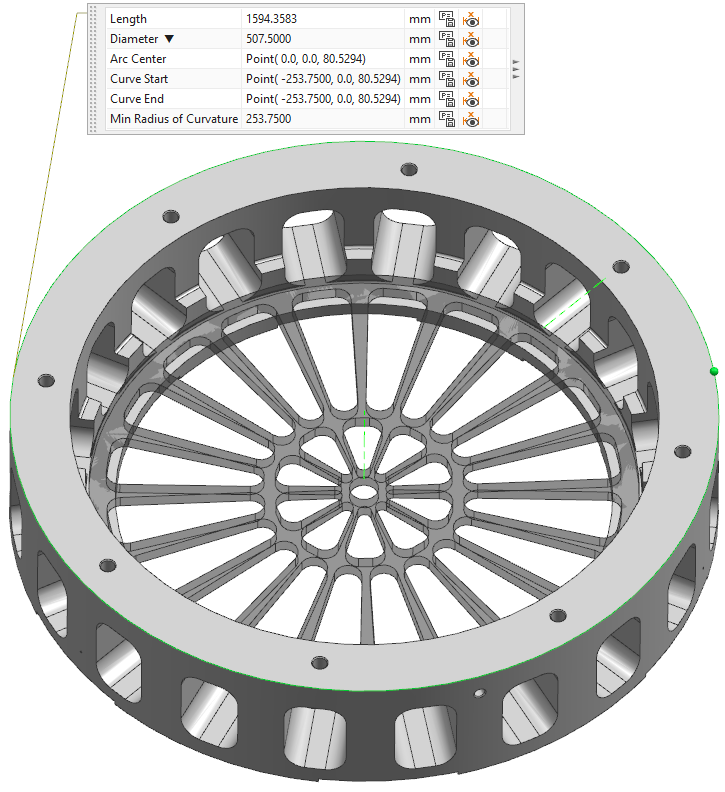This screenshot has width=725, height=792.
Task: Click the mm unit in Arc Center row
Action: click(420, 60)
